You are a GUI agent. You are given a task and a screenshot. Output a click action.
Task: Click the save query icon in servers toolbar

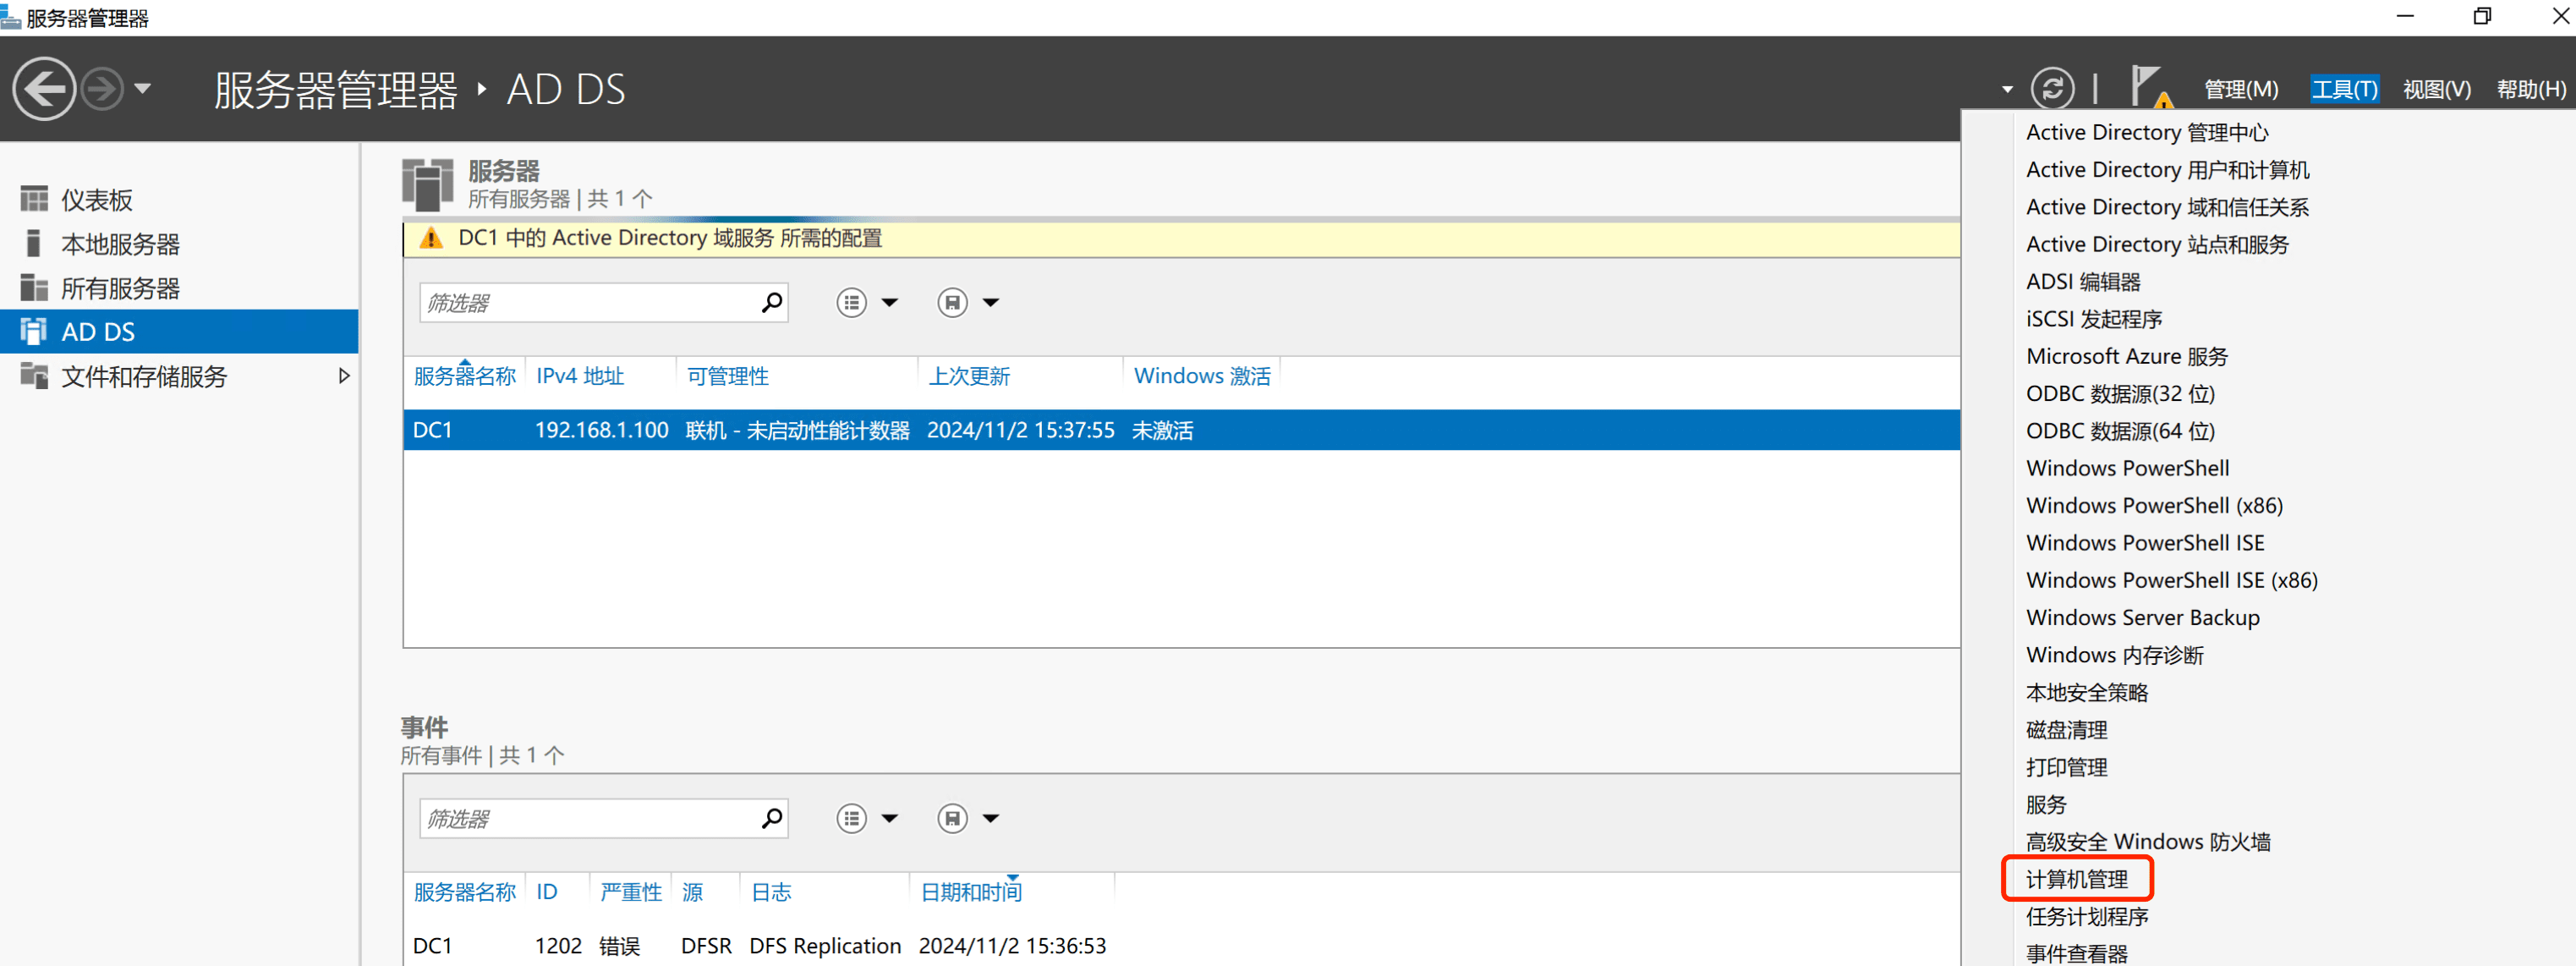point(952,302)
